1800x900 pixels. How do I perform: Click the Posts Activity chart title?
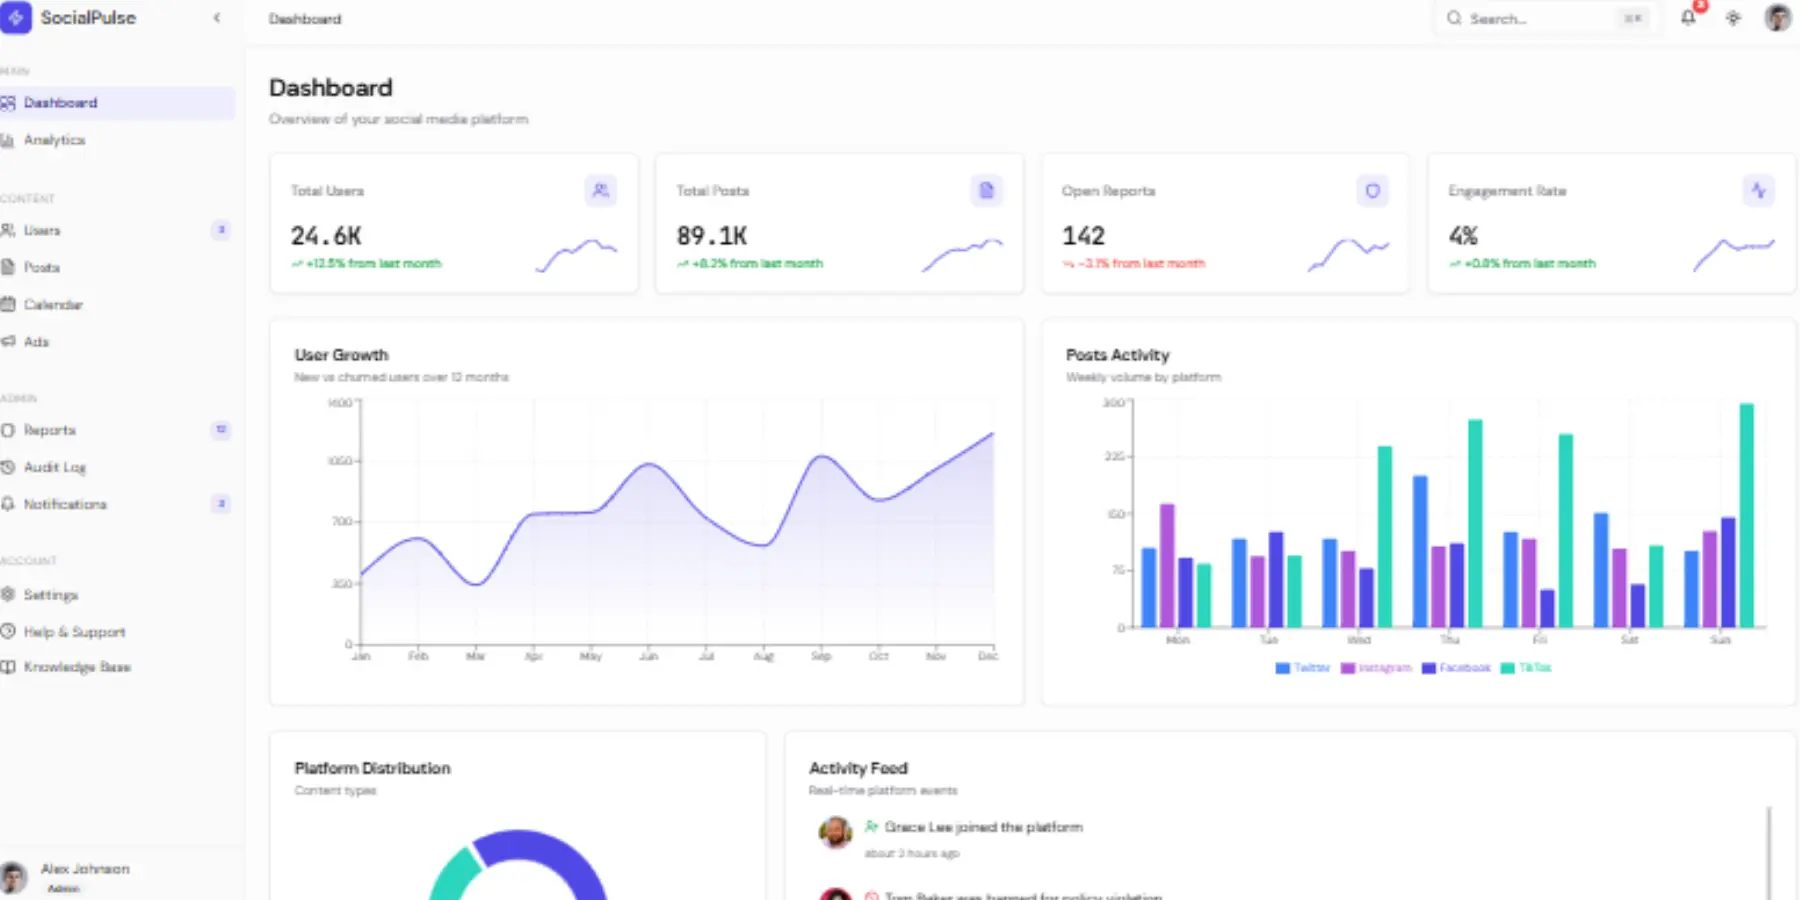1117,355
